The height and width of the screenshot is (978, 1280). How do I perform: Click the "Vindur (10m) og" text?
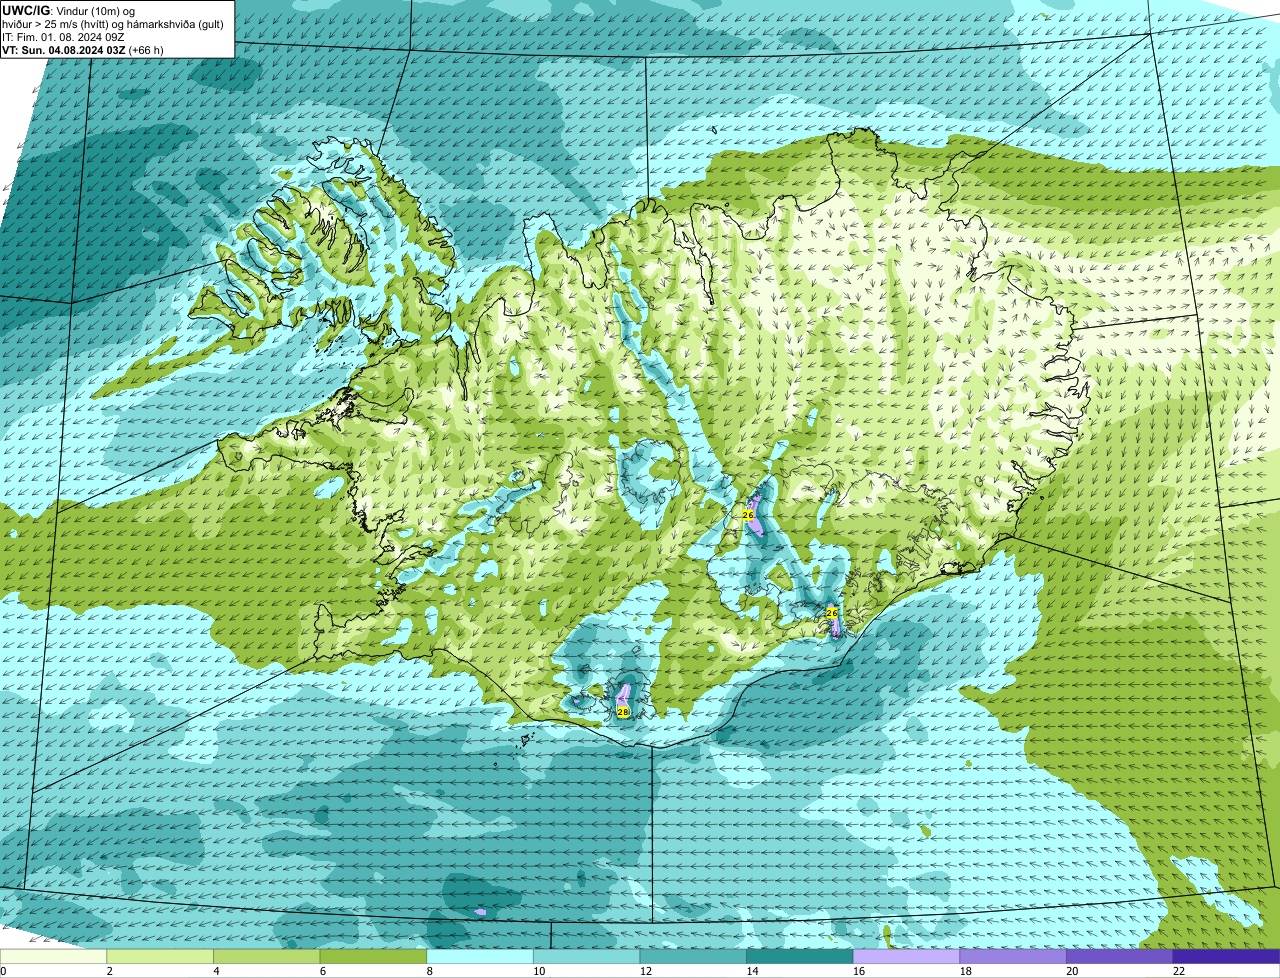[x=96, y=10]
